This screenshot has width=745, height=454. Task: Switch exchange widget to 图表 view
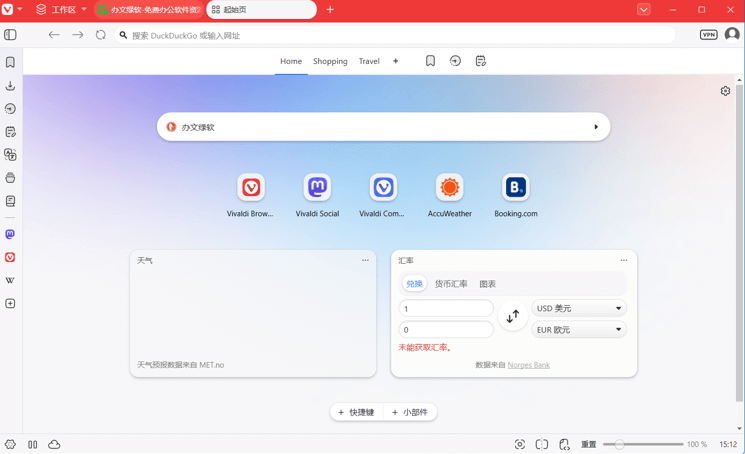[x=487, y=284]
